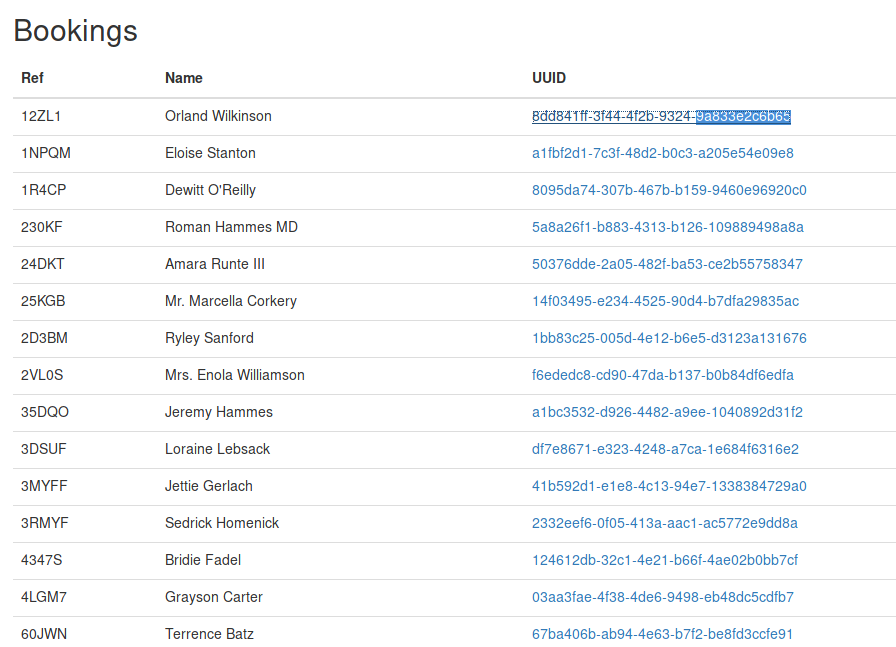Follow Amara Runte III UUID link

click(667, 264)
